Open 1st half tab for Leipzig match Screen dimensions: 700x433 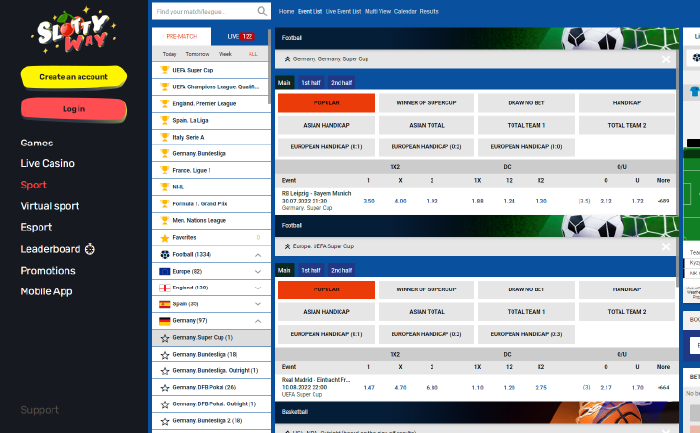(311, 83)
